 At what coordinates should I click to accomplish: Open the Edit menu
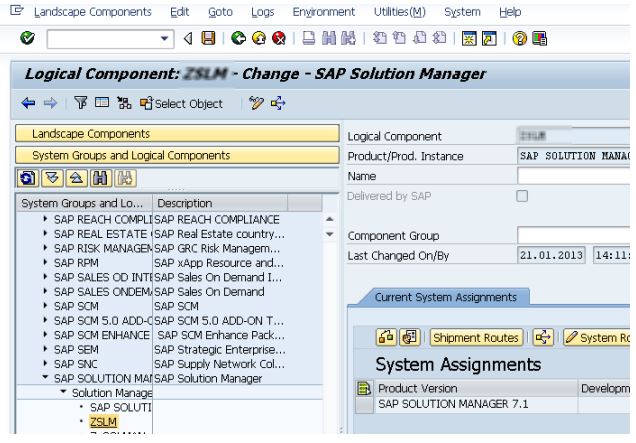pyautogui.click(x=180, y=12)
